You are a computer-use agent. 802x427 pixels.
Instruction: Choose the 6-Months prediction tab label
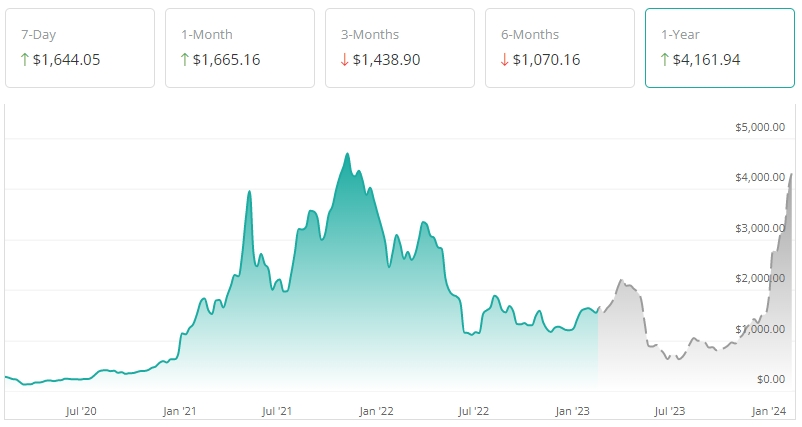click(531, 34)
